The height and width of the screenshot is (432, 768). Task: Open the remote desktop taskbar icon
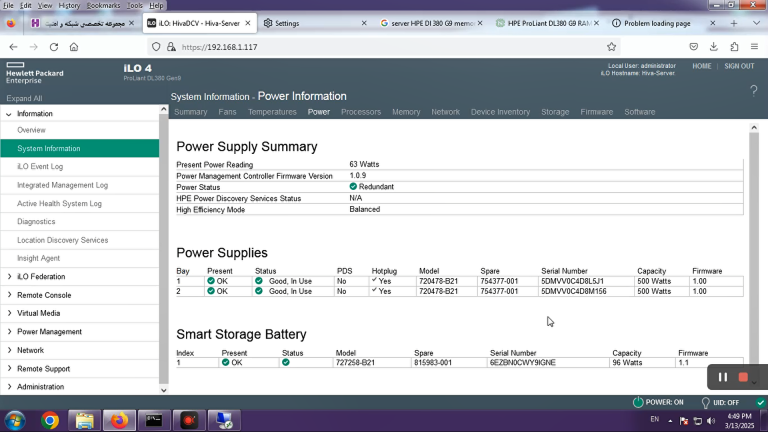pyautogui.click(x=224, y=421)
